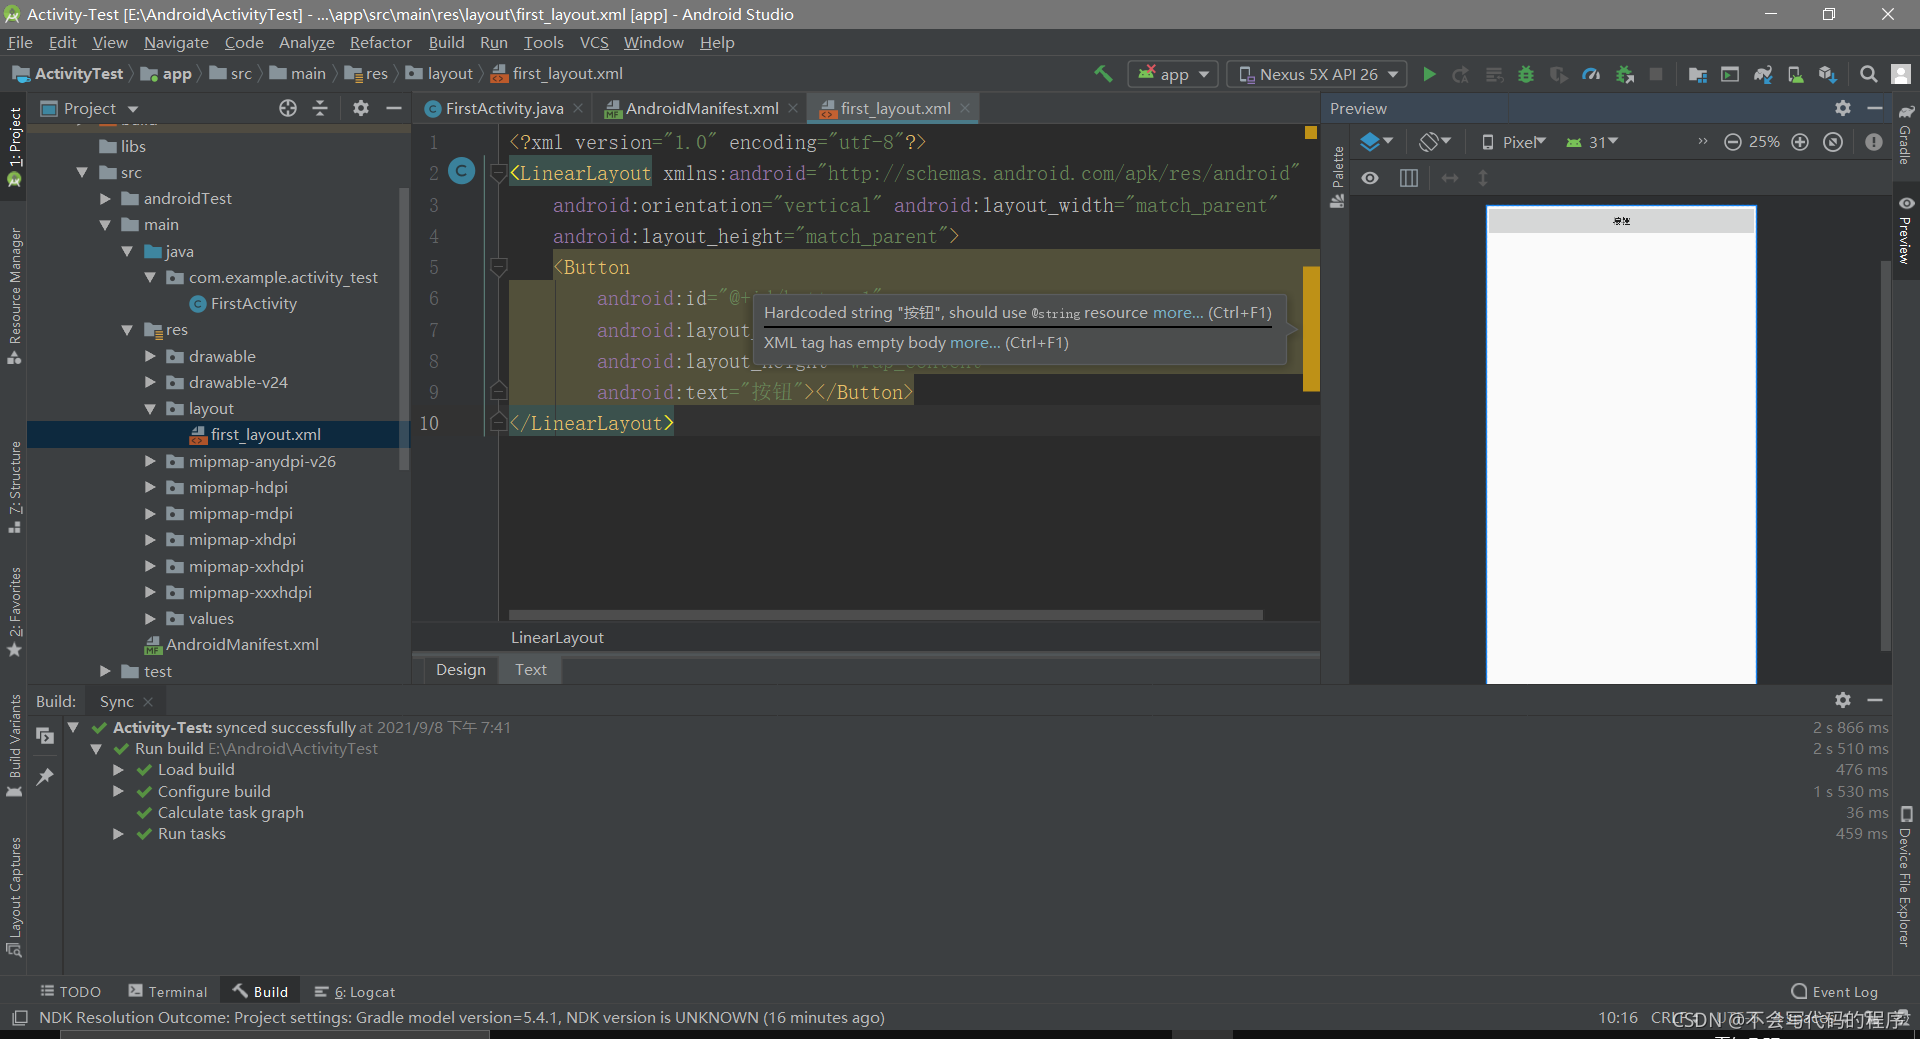Close the first_layout.xml editor tab

965,108
